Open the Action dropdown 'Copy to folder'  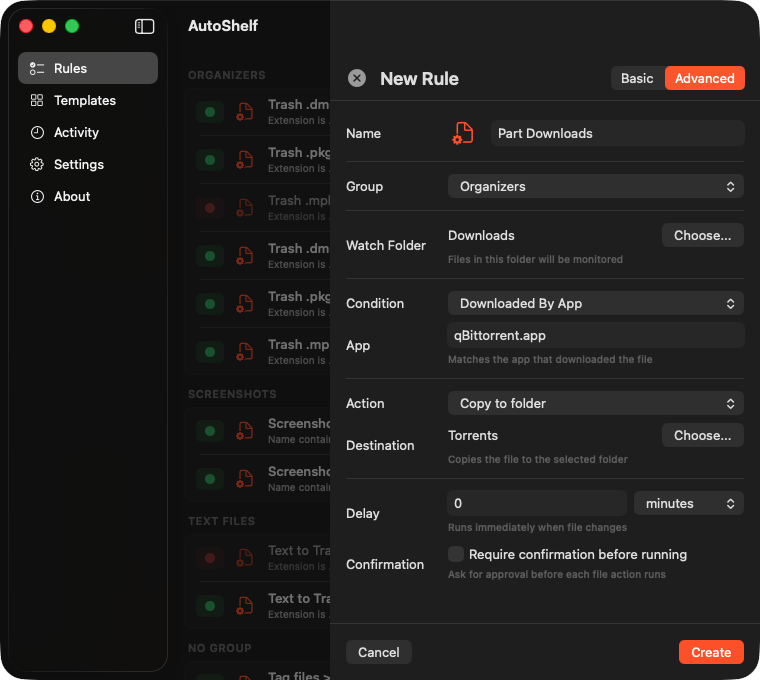pos(596,403)
